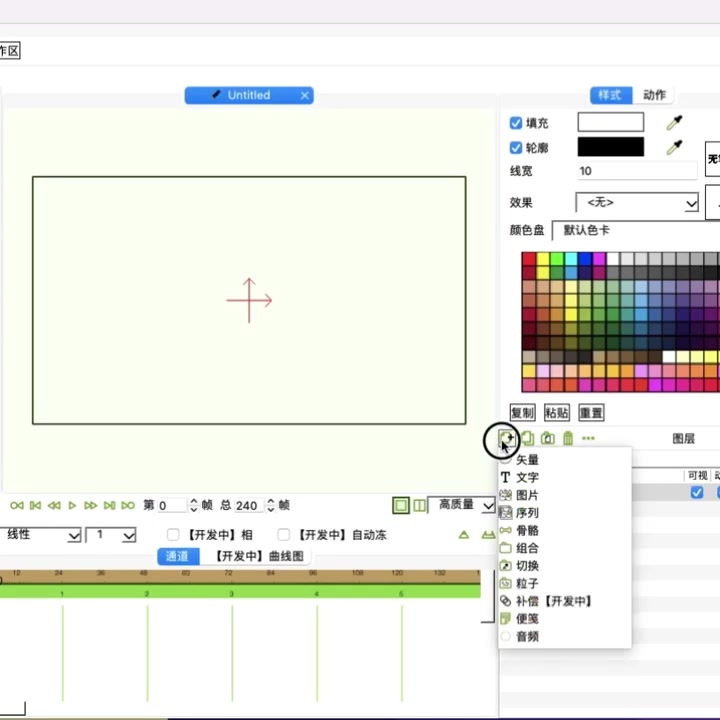Jump to the first frame with rewind-to-start icon

tap(17, 506)
